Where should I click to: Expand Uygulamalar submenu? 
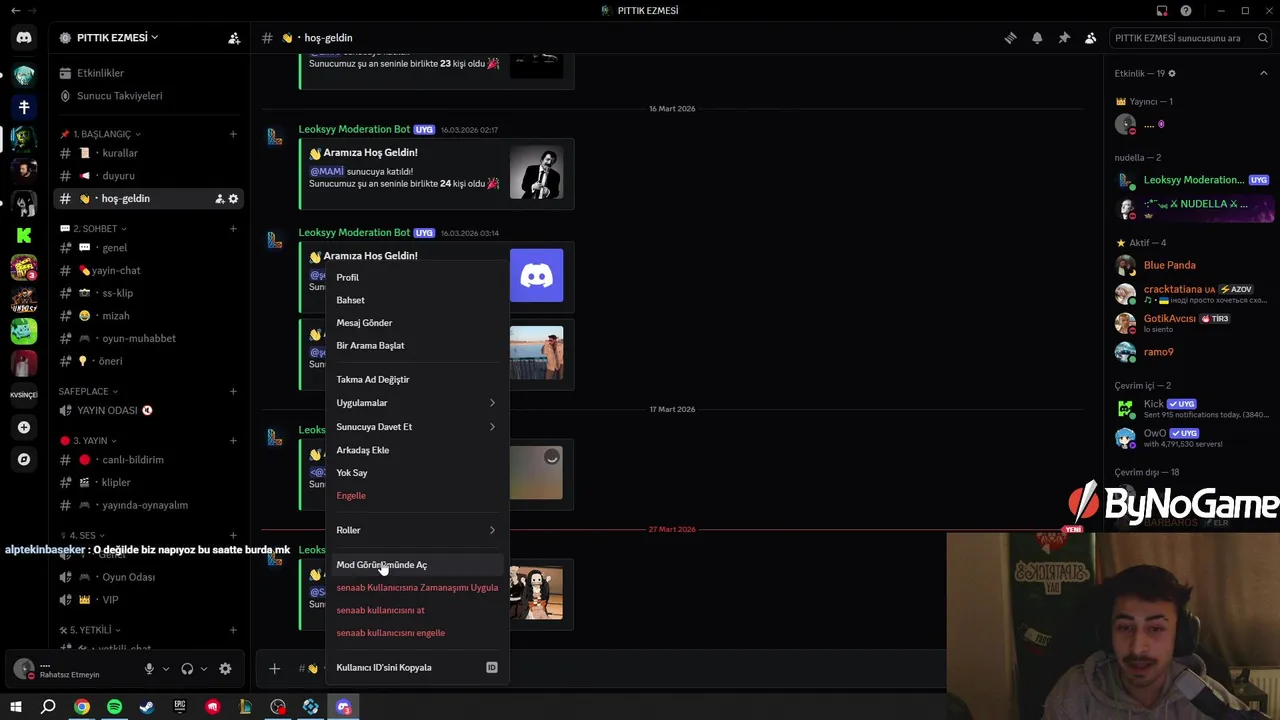pos(416,403)
